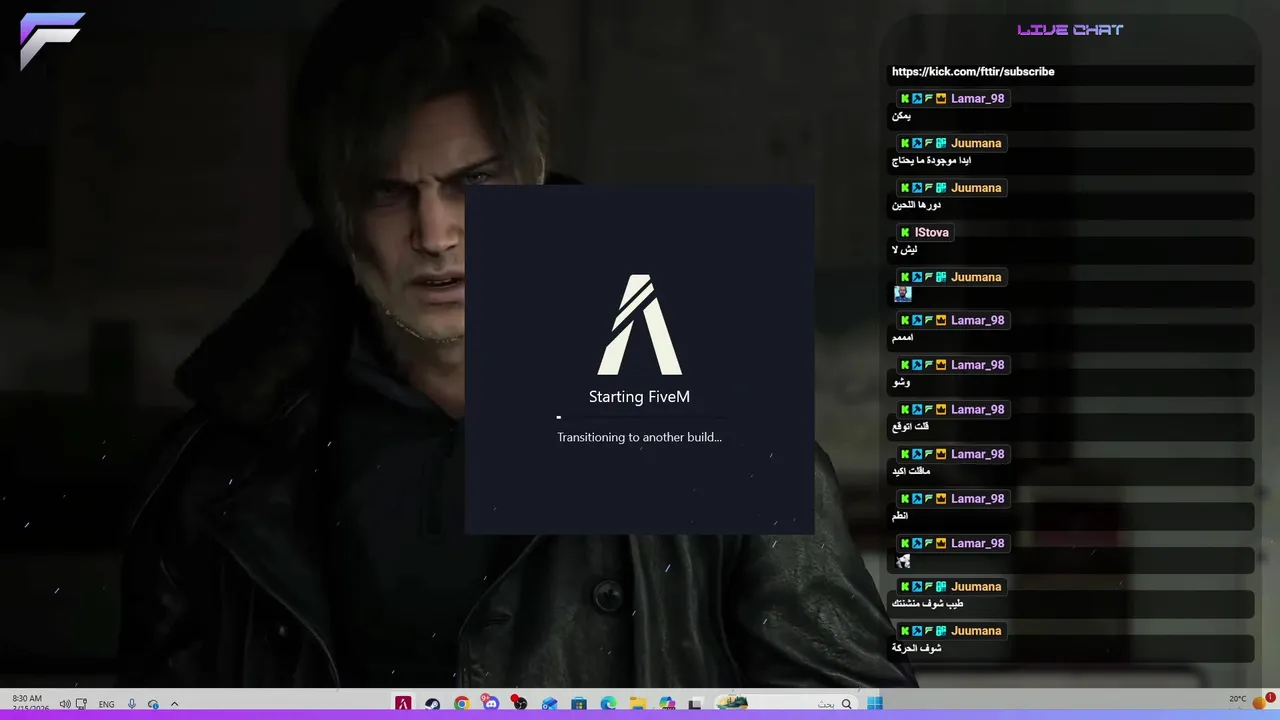The height and width of the screenshot is (720, 1280).
Task: Click "Transitioning to another build..." status text
Action: point(639,437)
